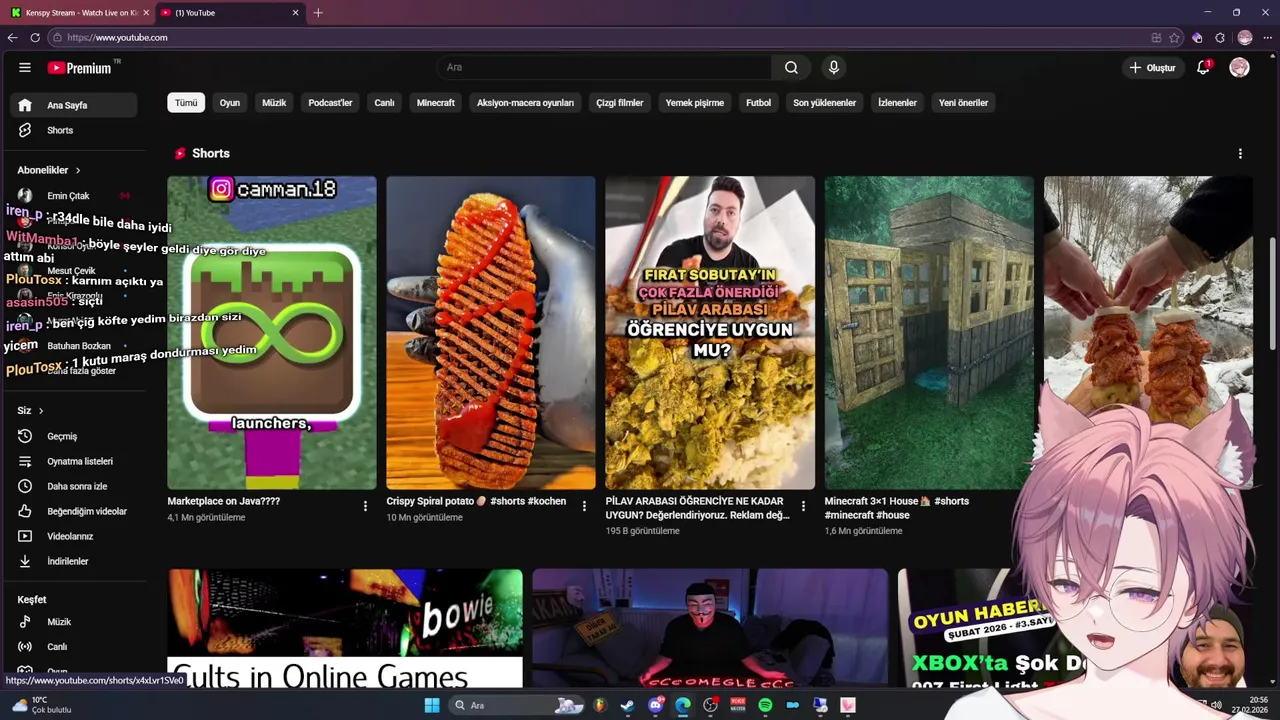Open options for Pilav Arabası short
The height and width of the screenshot is (720, 1280).
[802, 506]
